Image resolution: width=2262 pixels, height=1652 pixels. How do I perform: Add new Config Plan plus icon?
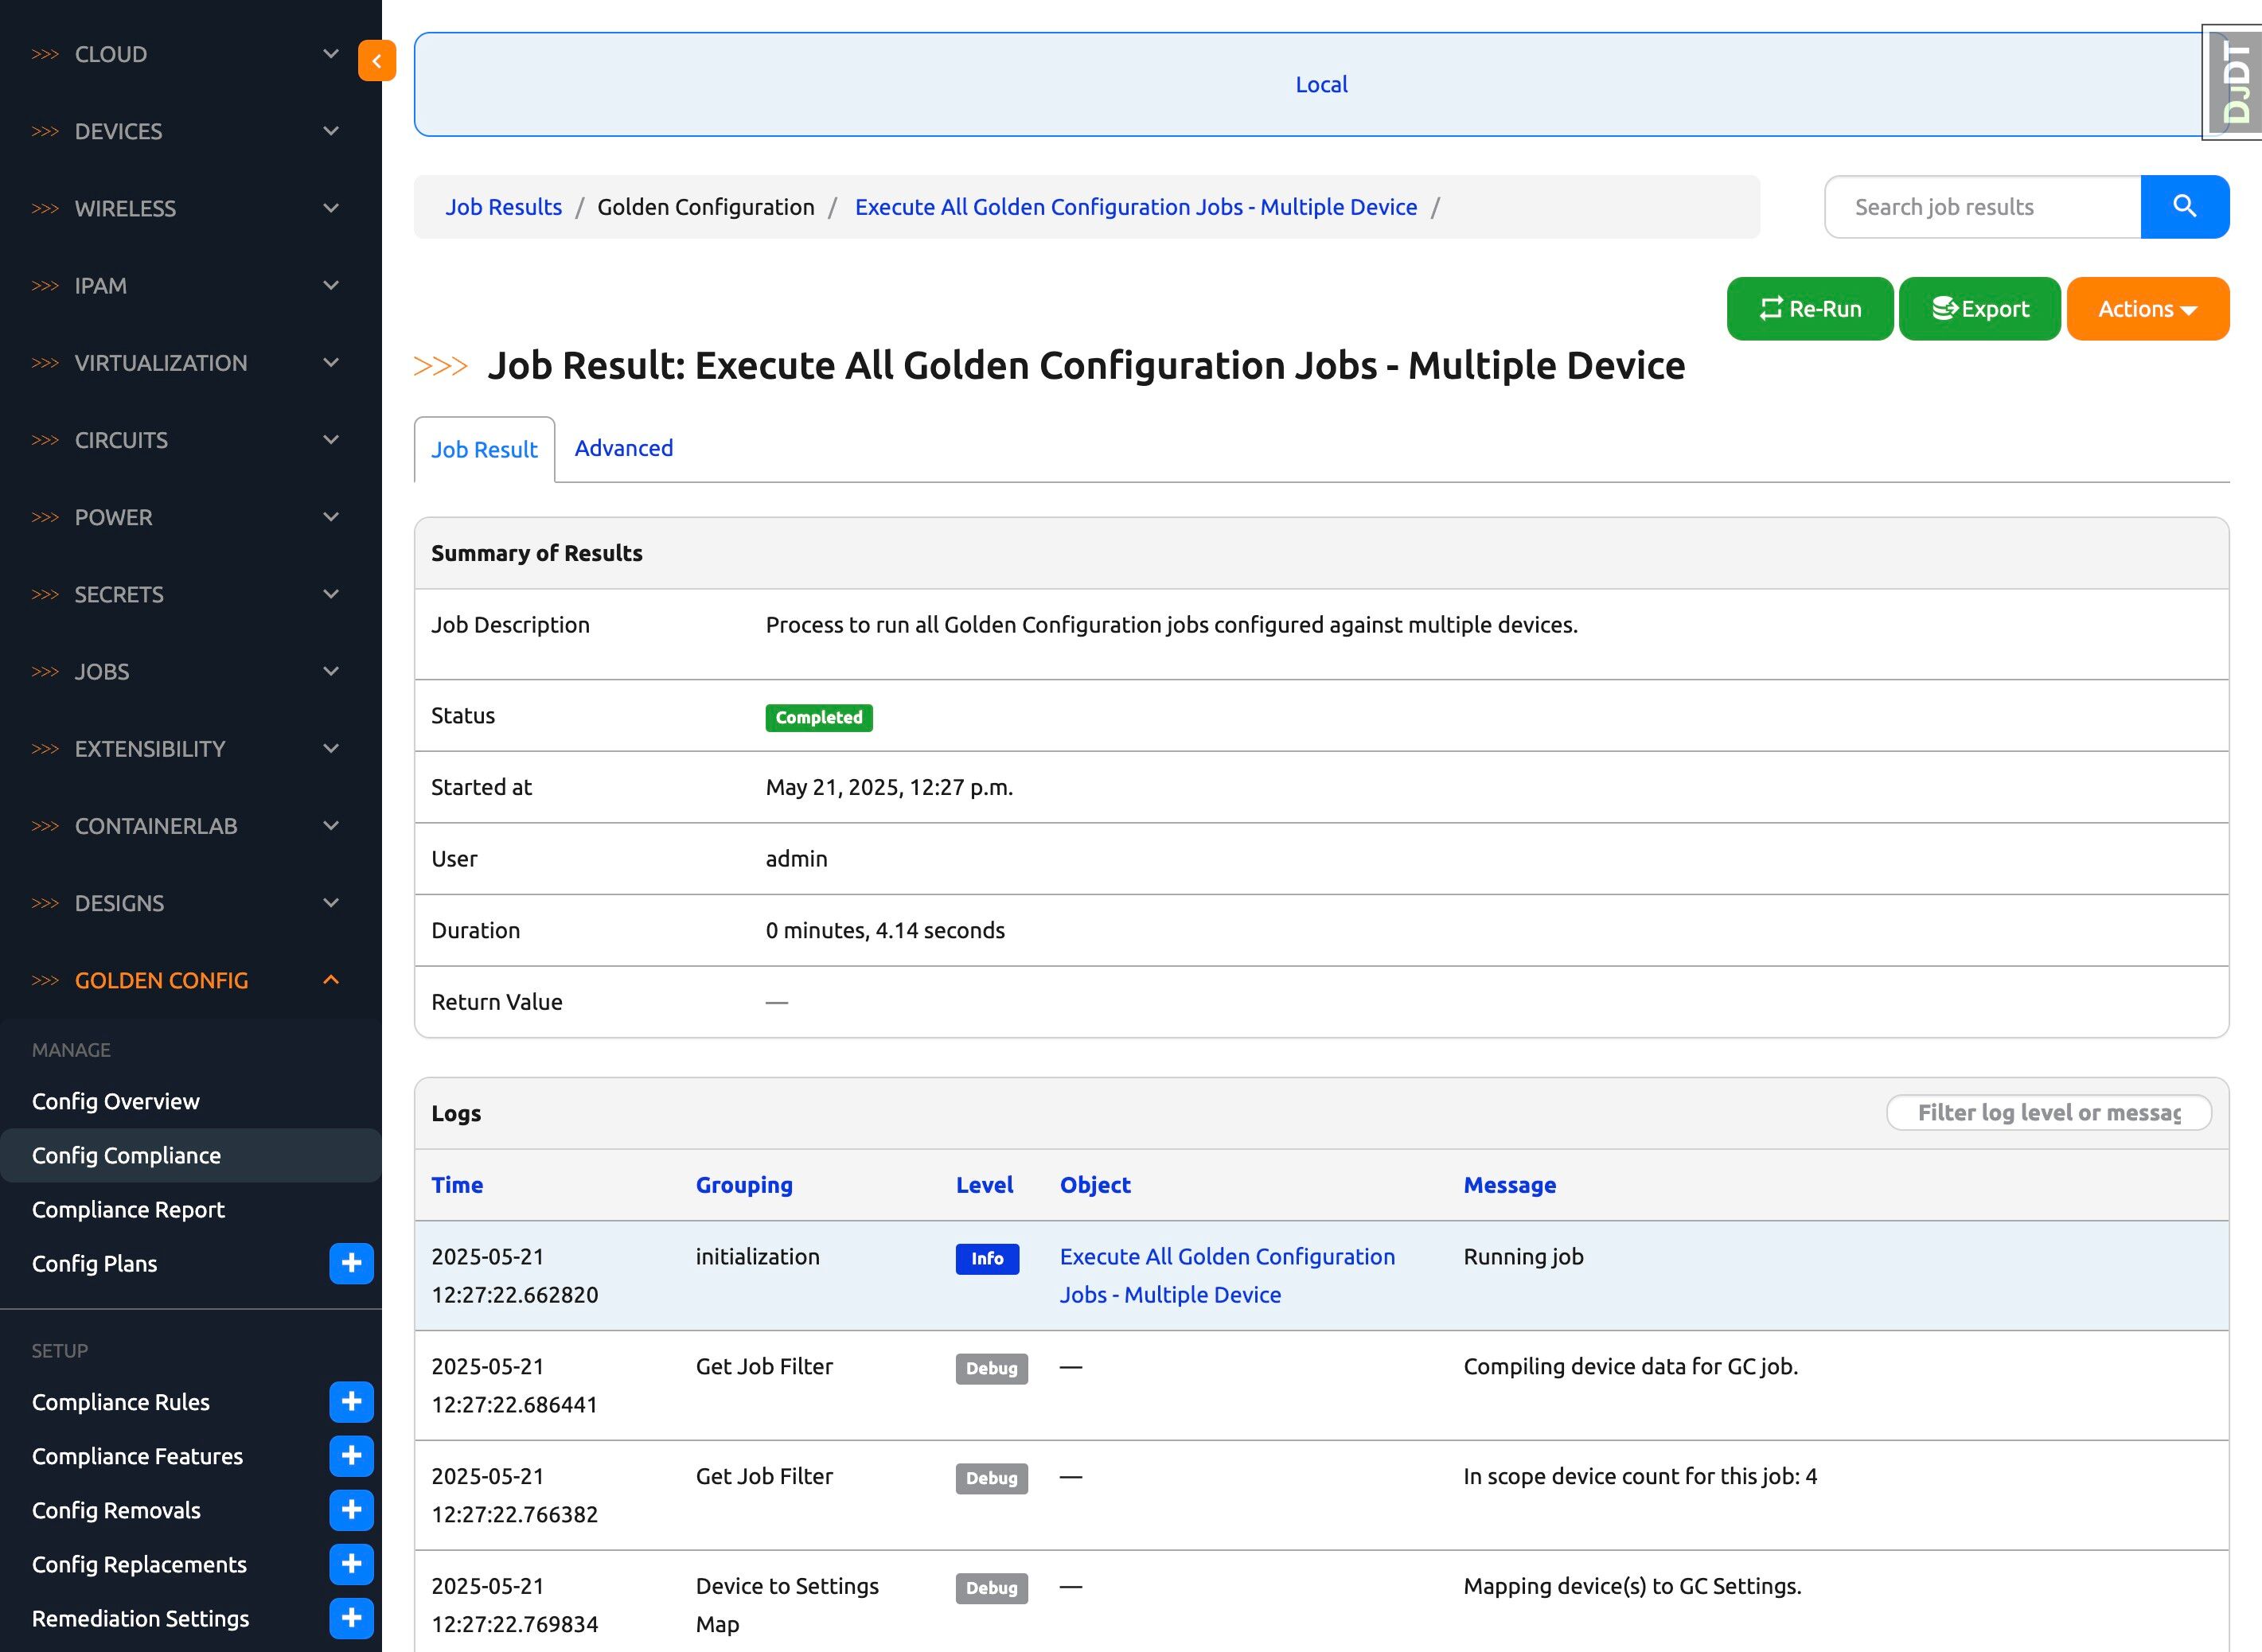coord(351,1263)
